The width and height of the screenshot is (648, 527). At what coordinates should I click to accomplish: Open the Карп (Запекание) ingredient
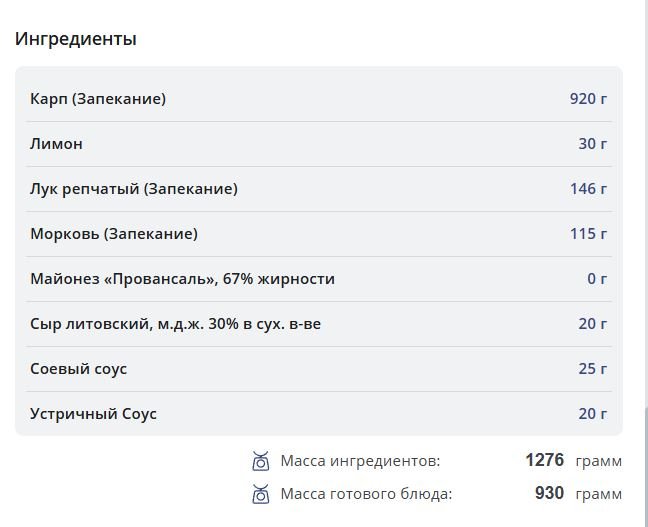[98, 99]
